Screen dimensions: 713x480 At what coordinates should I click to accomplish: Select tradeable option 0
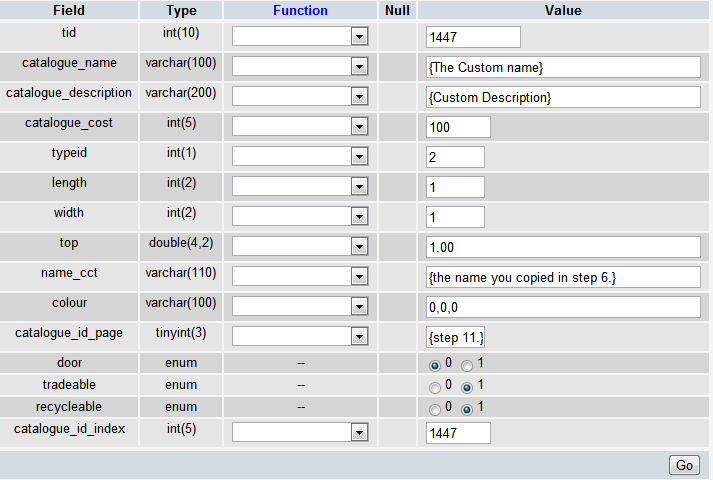pos(434,387)
